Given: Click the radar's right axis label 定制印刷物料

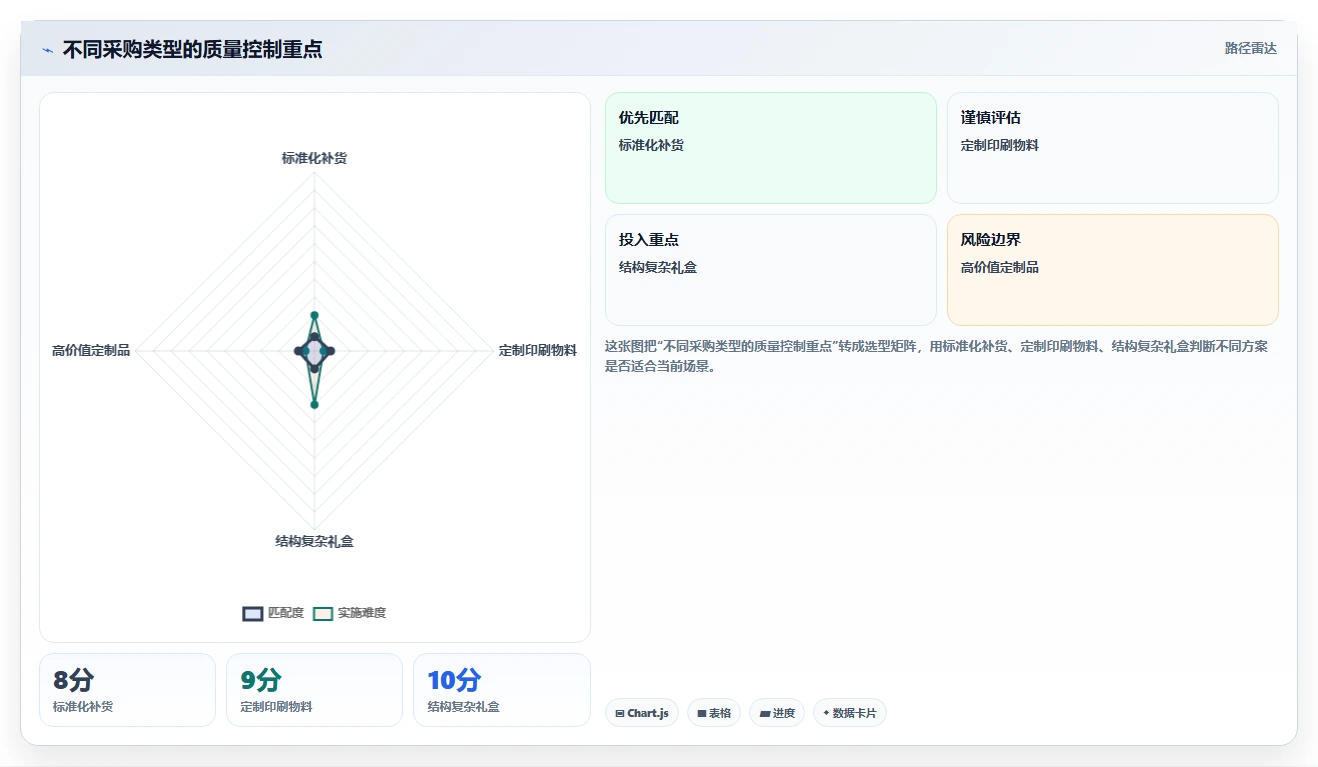Looking at the screenshot, I should tap(538, 350).
